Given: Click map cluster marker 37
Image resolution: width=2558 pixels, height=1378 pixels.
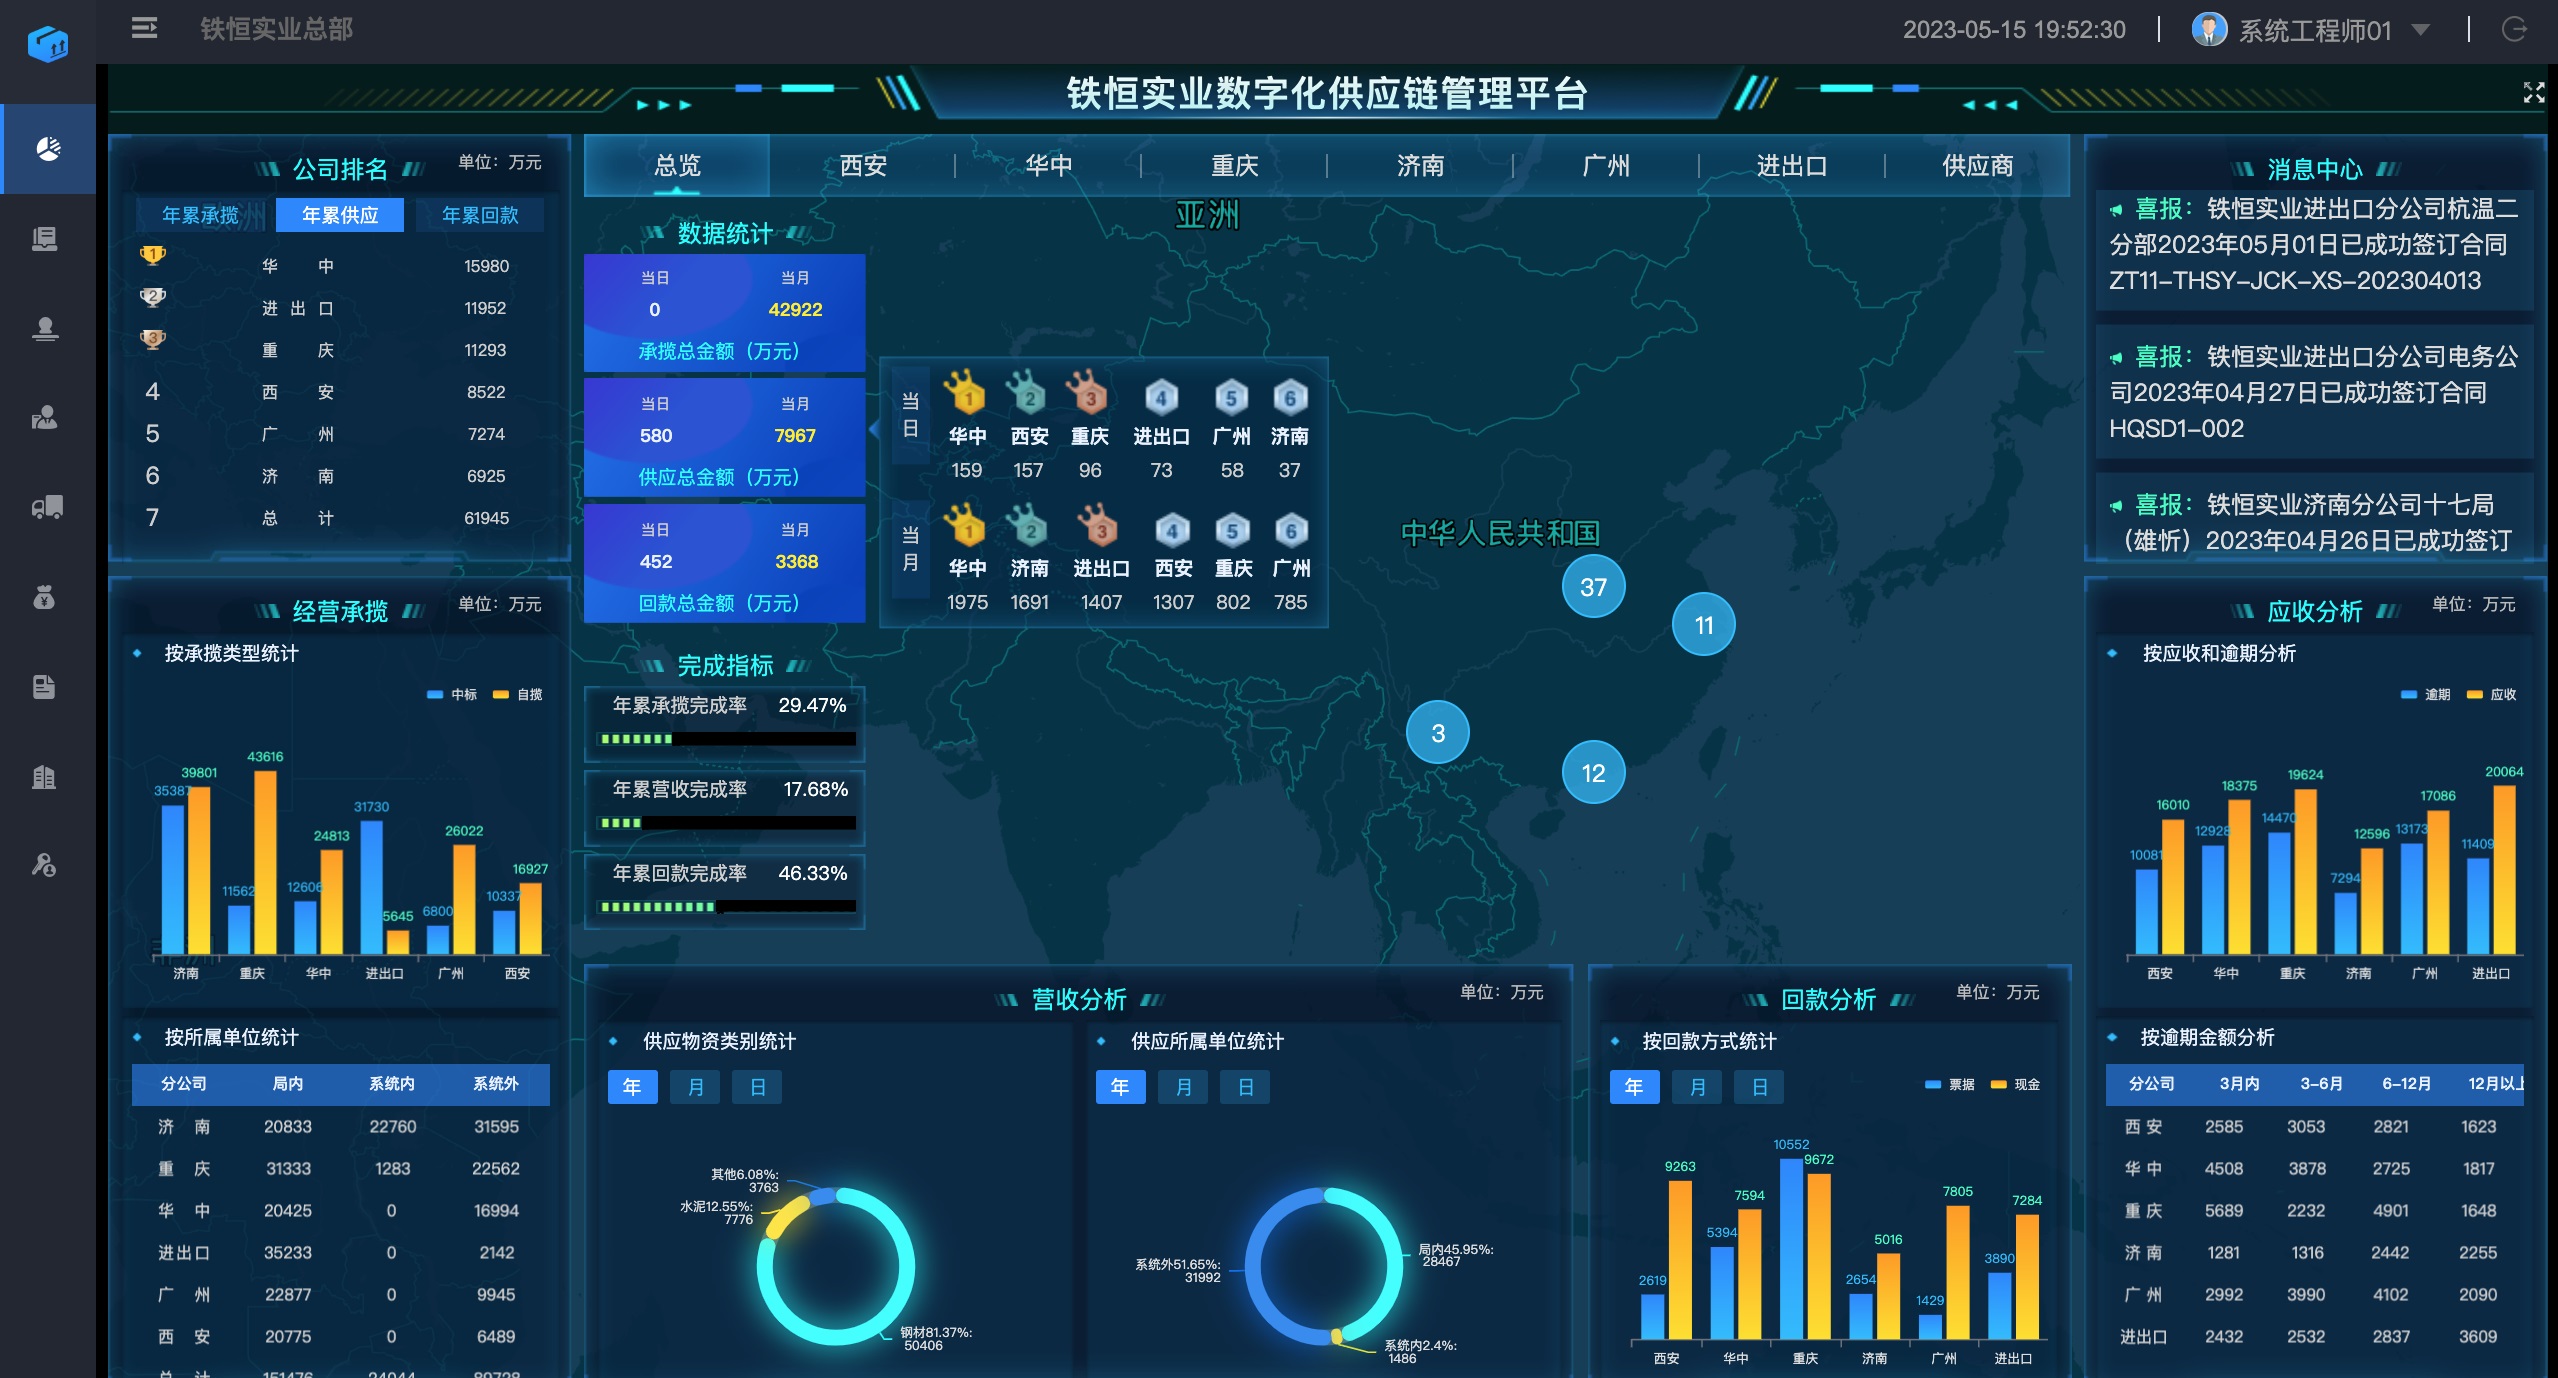Looking at the screenshot, I should 1593,587.
